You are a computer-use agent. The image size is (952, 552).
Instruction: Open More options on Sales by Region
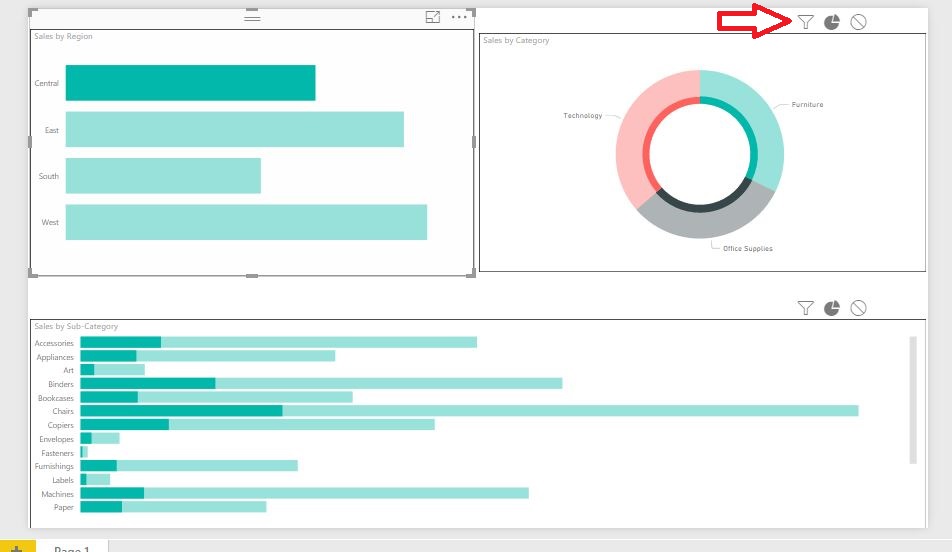459,17
